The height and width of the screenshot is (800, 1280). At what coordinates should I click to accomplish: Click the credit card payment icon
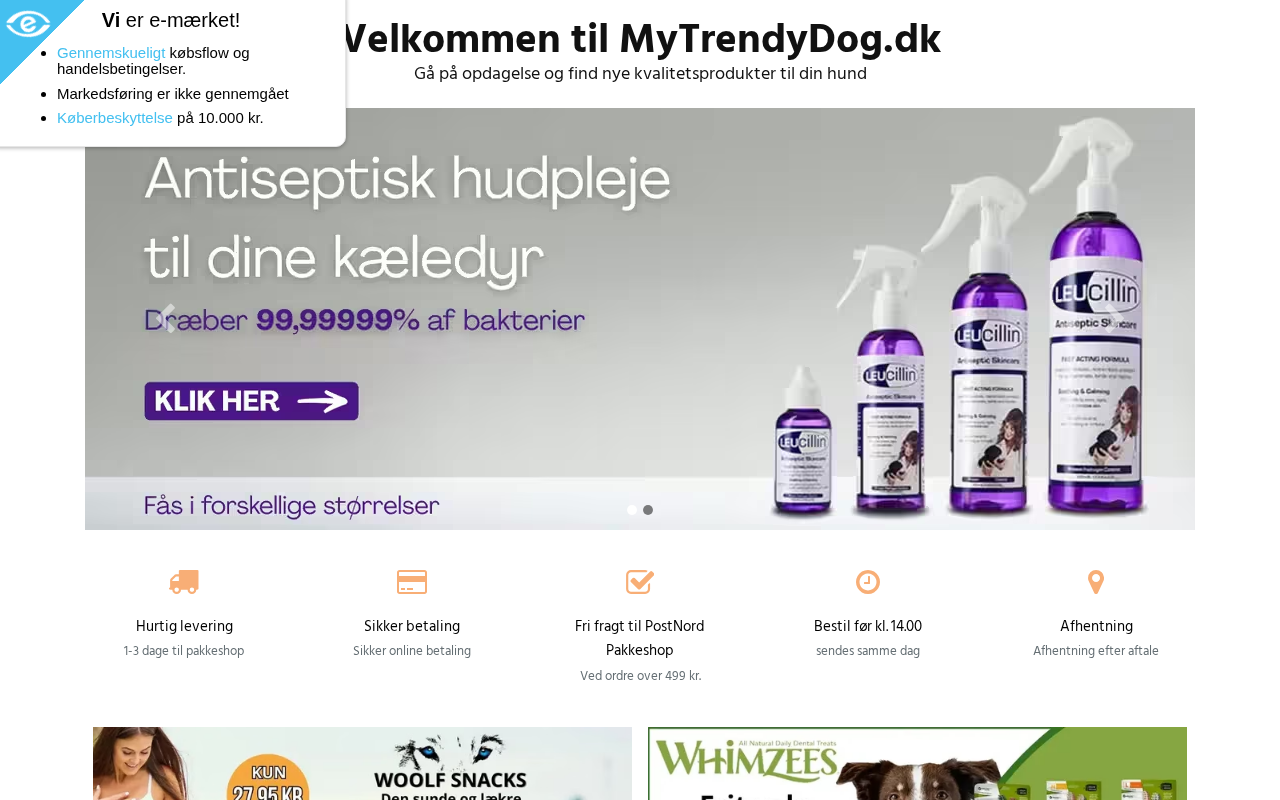pos(412,582)
